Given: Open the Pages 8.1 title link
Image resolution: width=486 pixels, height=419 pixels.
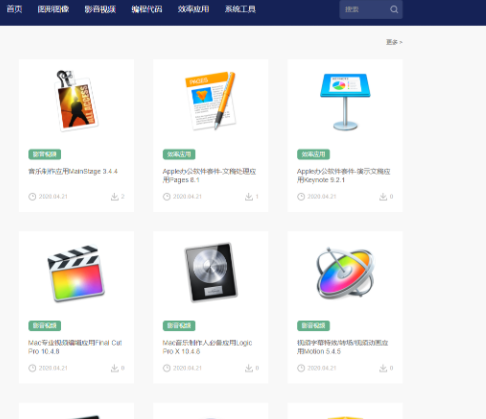Looking at the screenshot, I should tap(209, 176).
